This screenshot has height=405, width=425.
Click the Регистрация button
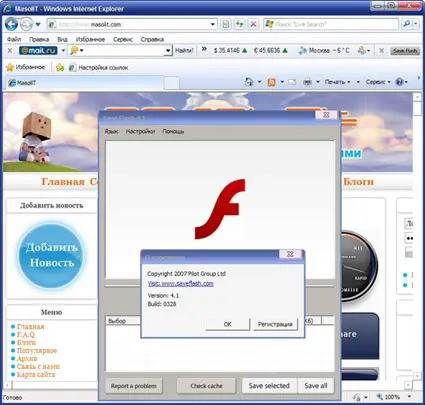[x=275, y=324]
